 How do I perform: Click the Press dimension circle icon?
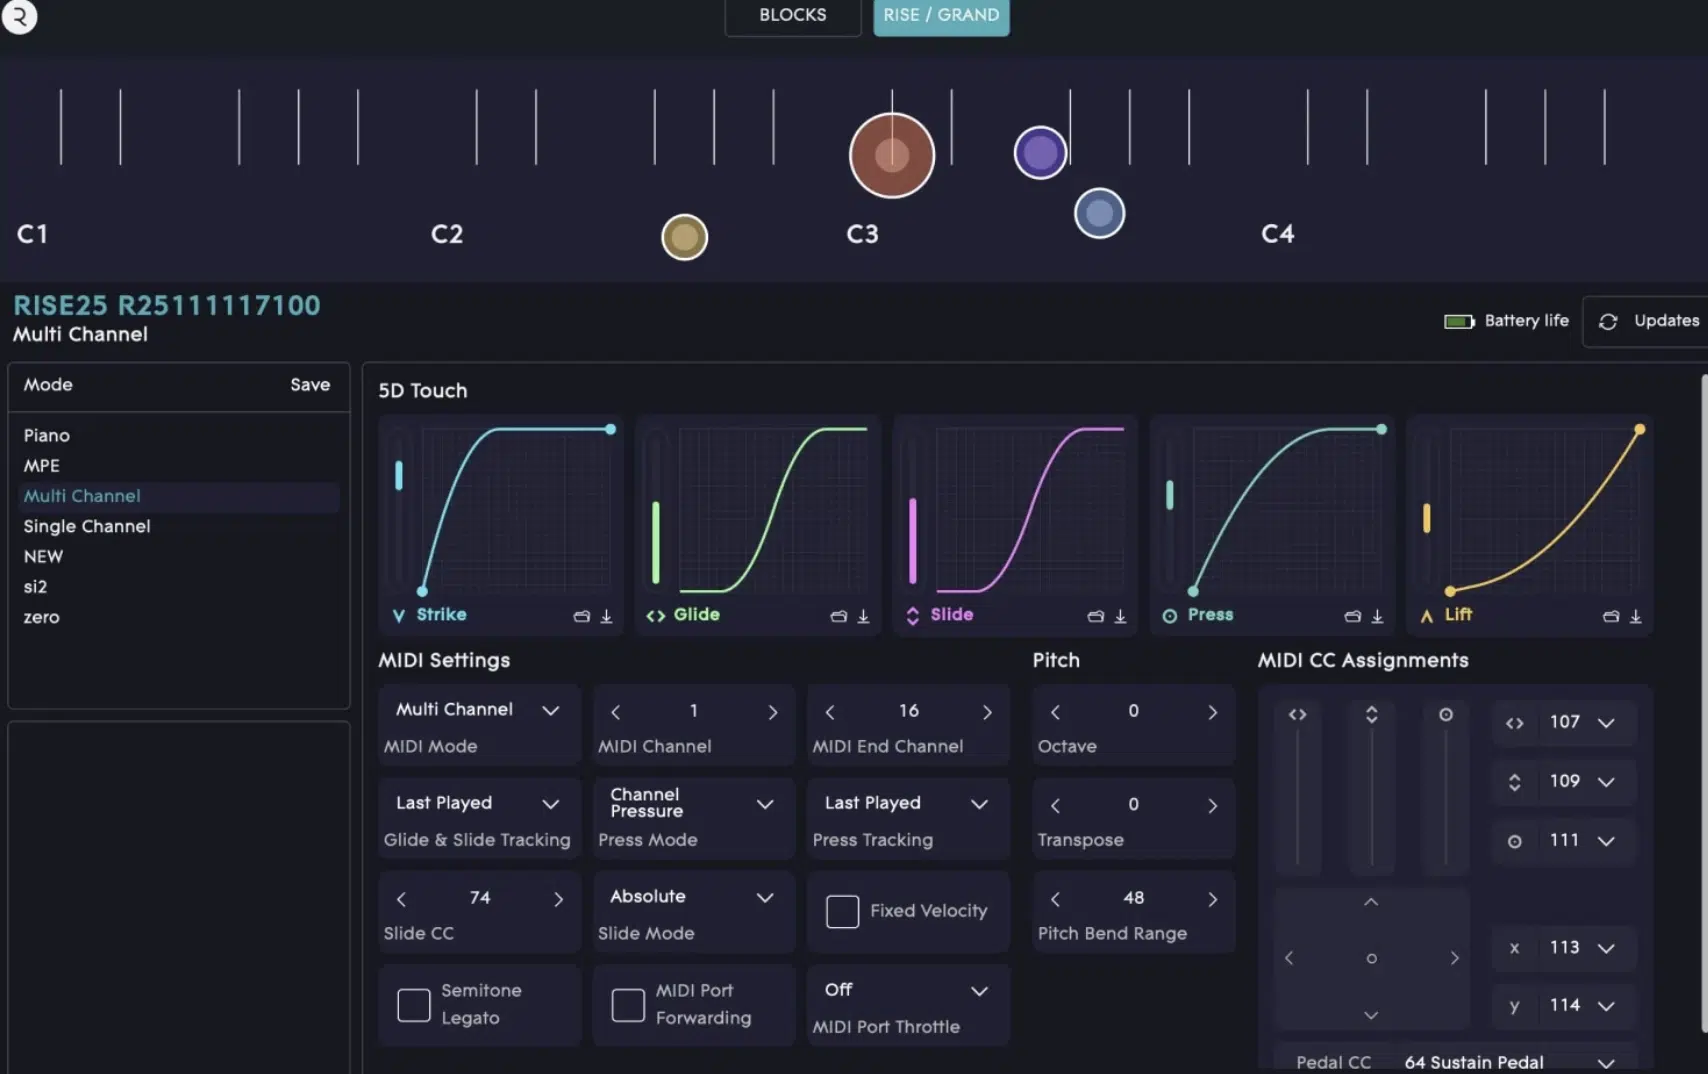tap(1169, 615)
